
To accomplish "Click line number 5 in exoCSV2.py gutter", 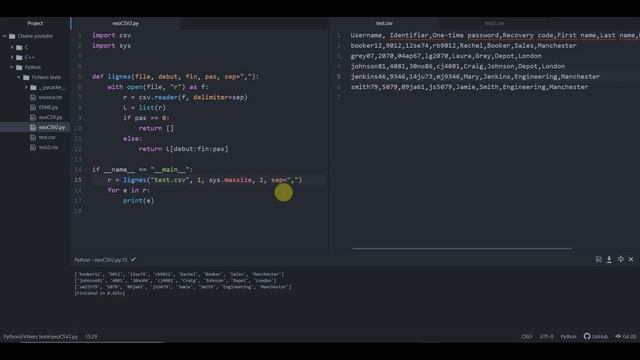I will 80,77.
